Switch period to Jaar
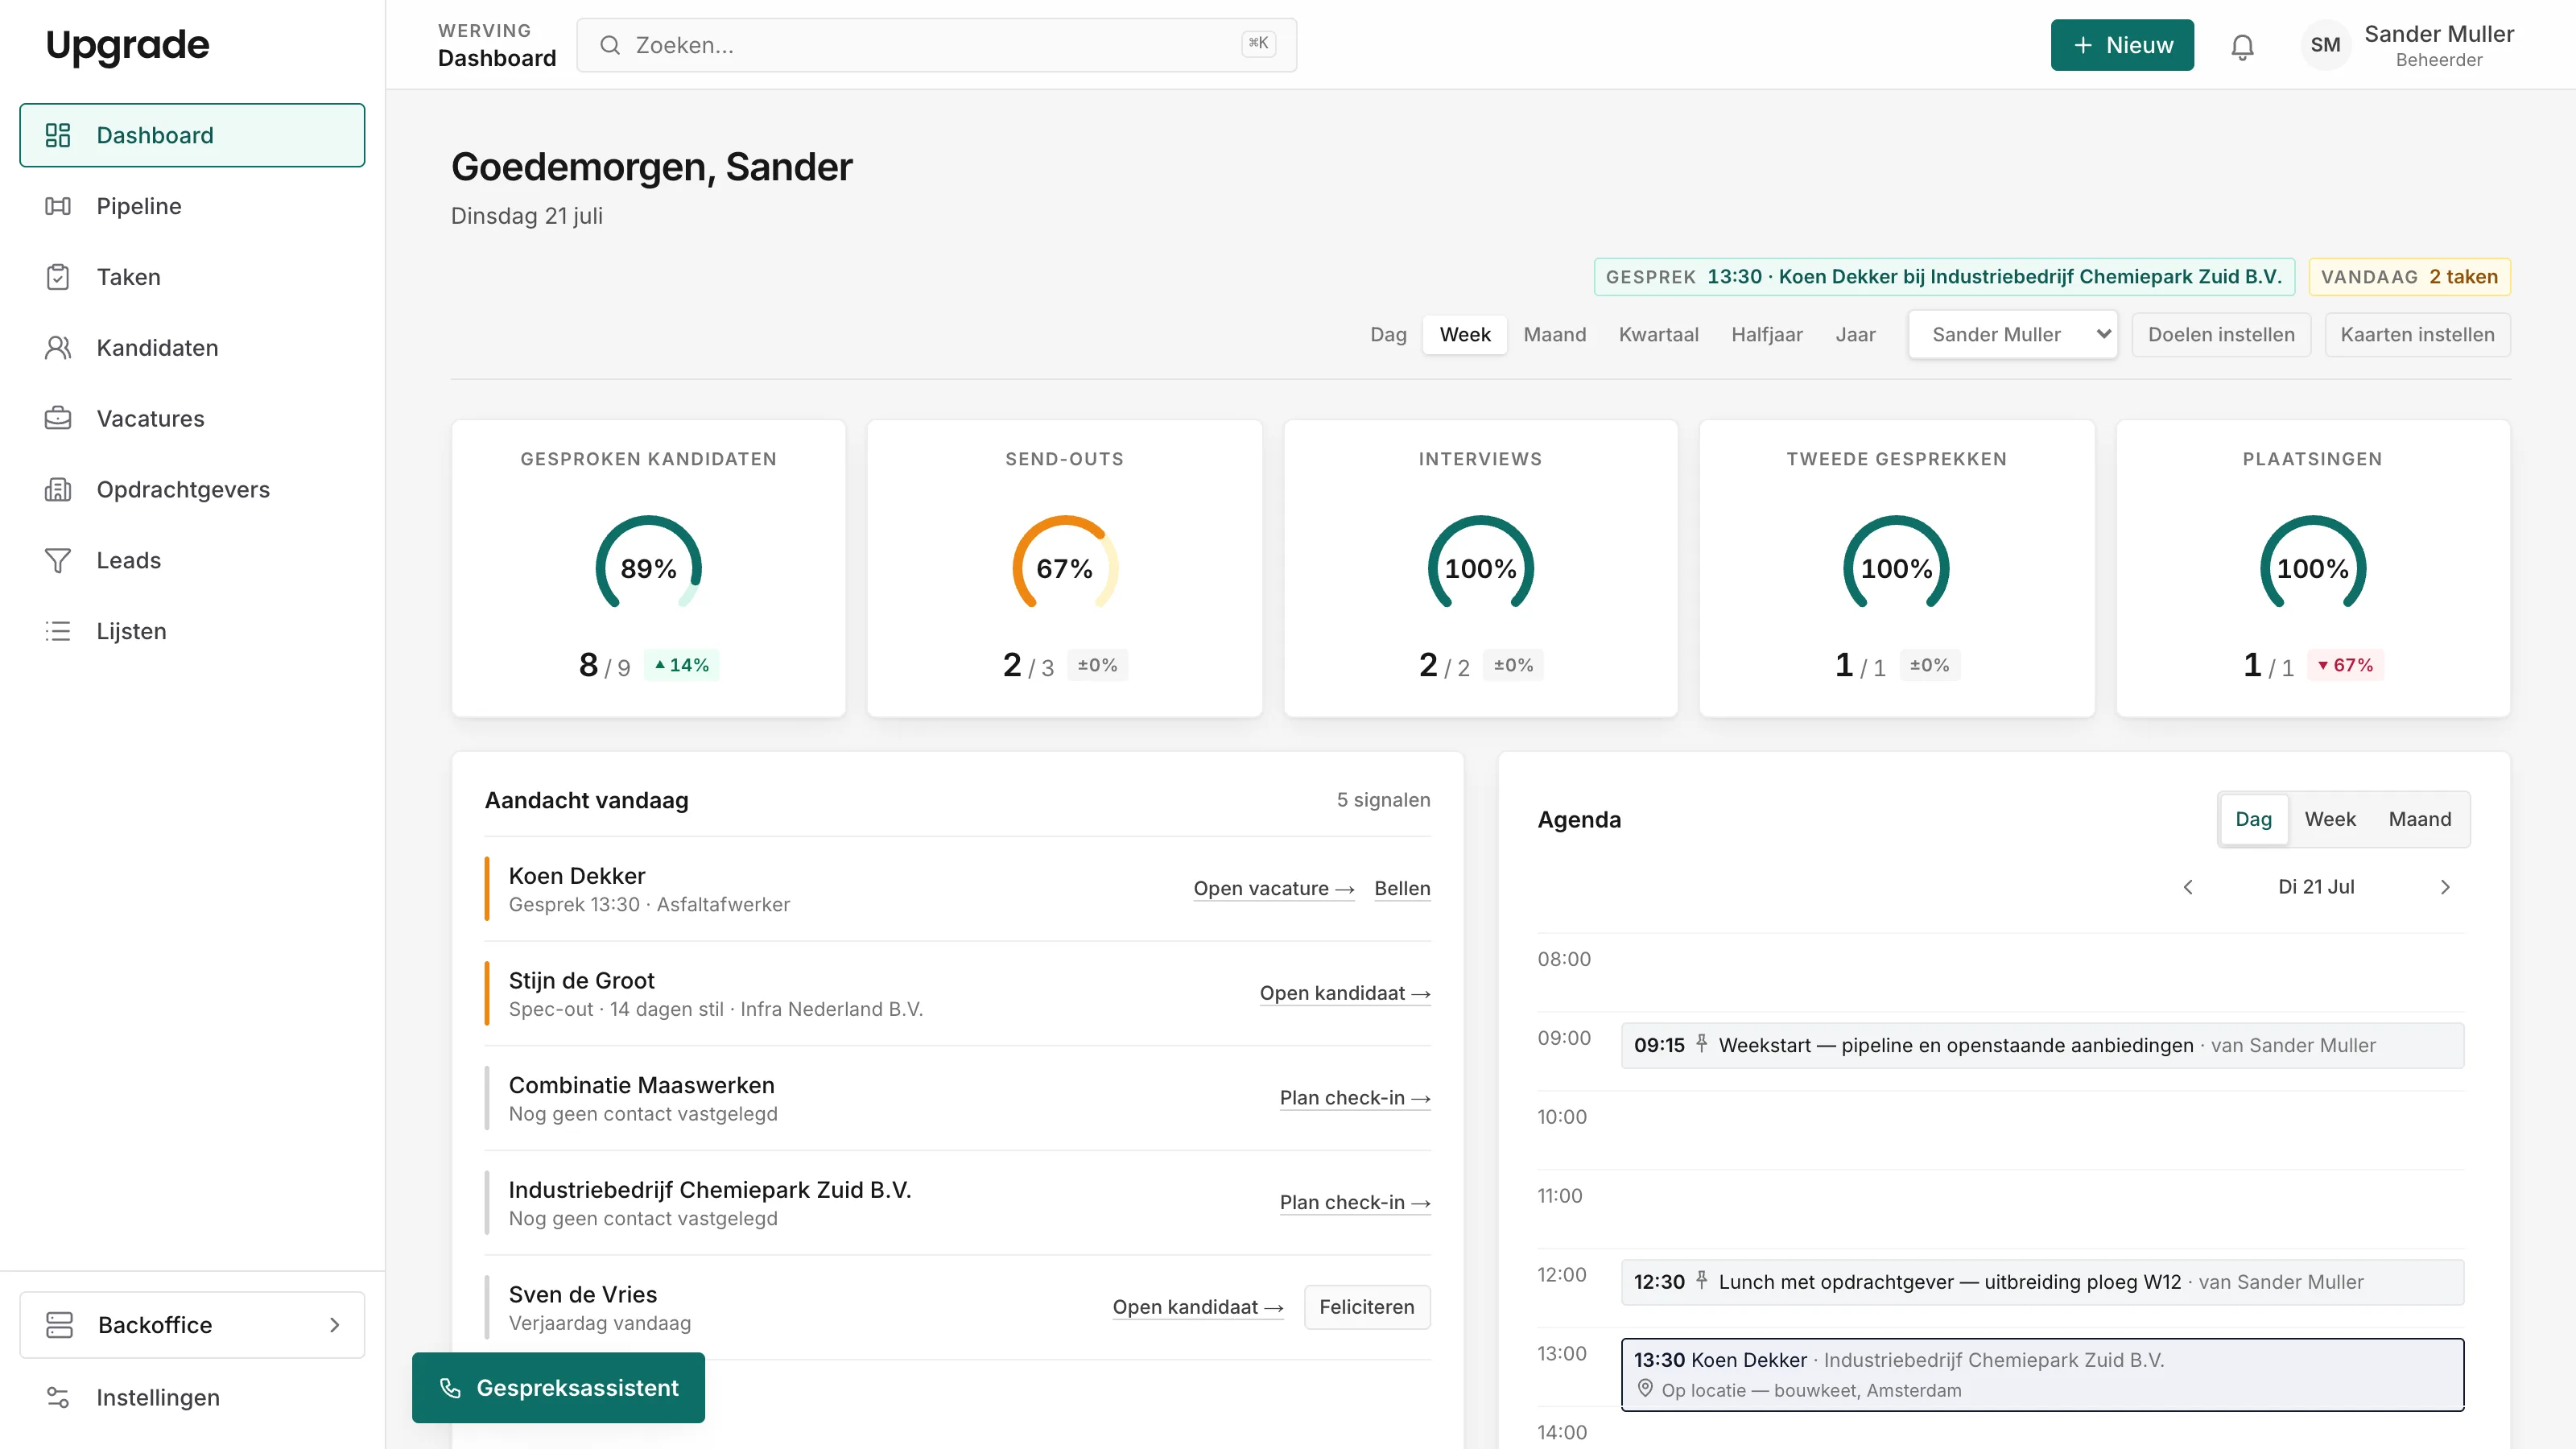The height and width of the screenshot is (1449, 2576). click(x=1855, y=334)
